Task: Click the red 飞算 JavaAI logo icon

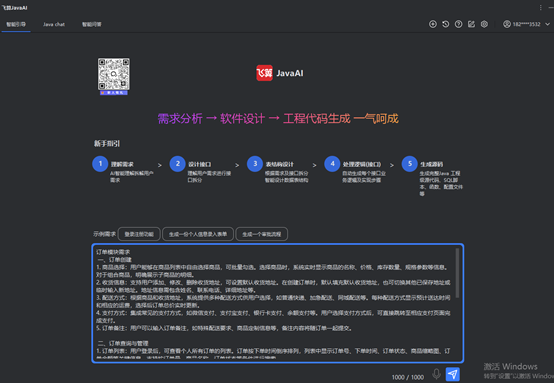Action: point(264,73)
